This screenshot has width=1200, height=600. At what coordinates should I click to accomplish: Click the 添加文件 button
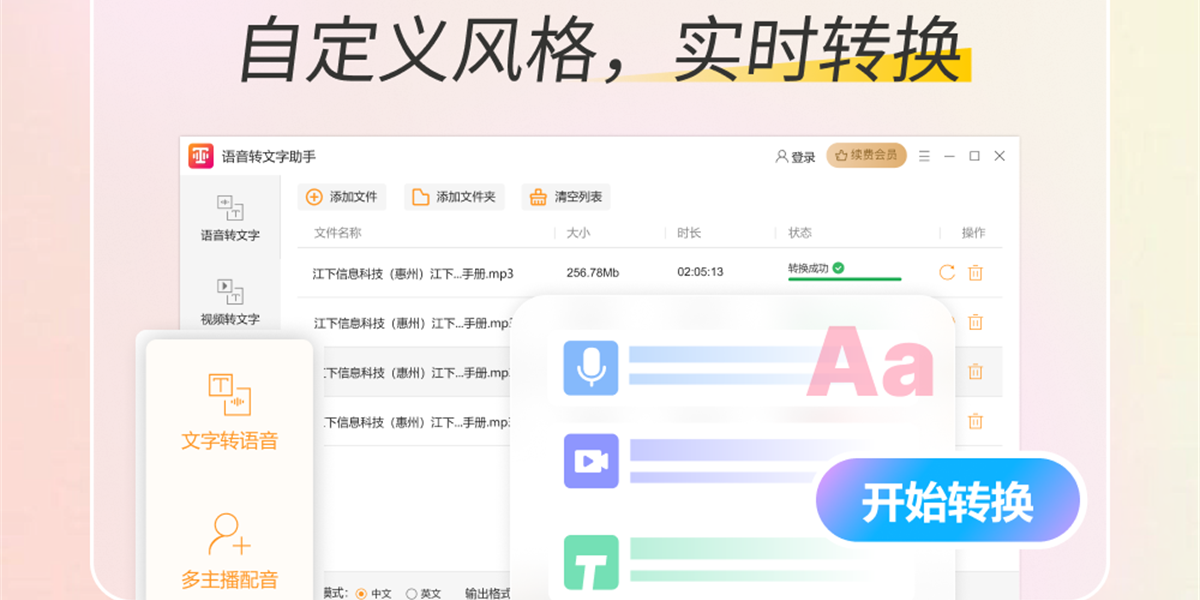(x=342, y=197)
